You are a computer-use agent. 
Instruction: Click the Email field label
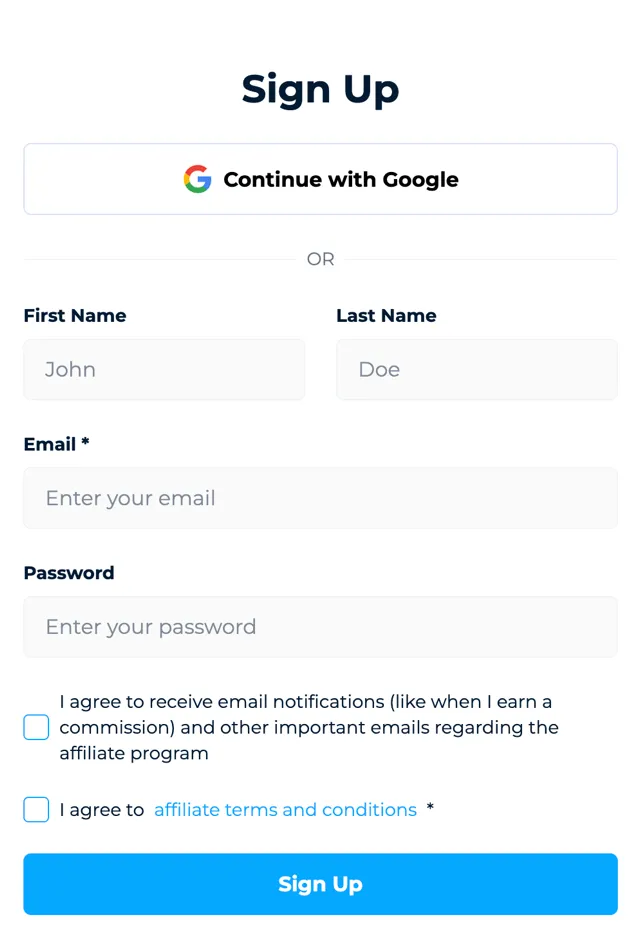click(x=50, y=444)
